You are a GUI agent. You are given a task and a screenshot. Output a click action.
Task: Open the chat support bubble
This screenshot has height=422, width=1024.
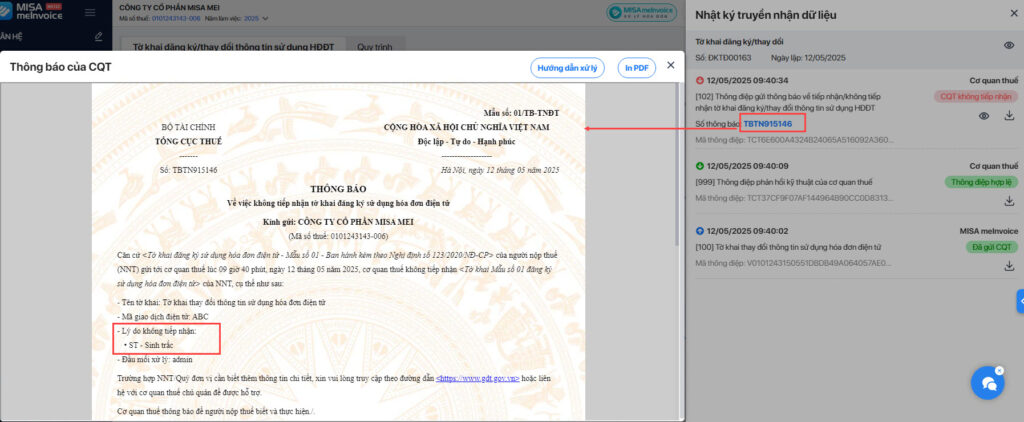pyautogui.click(x=987, y=383)
